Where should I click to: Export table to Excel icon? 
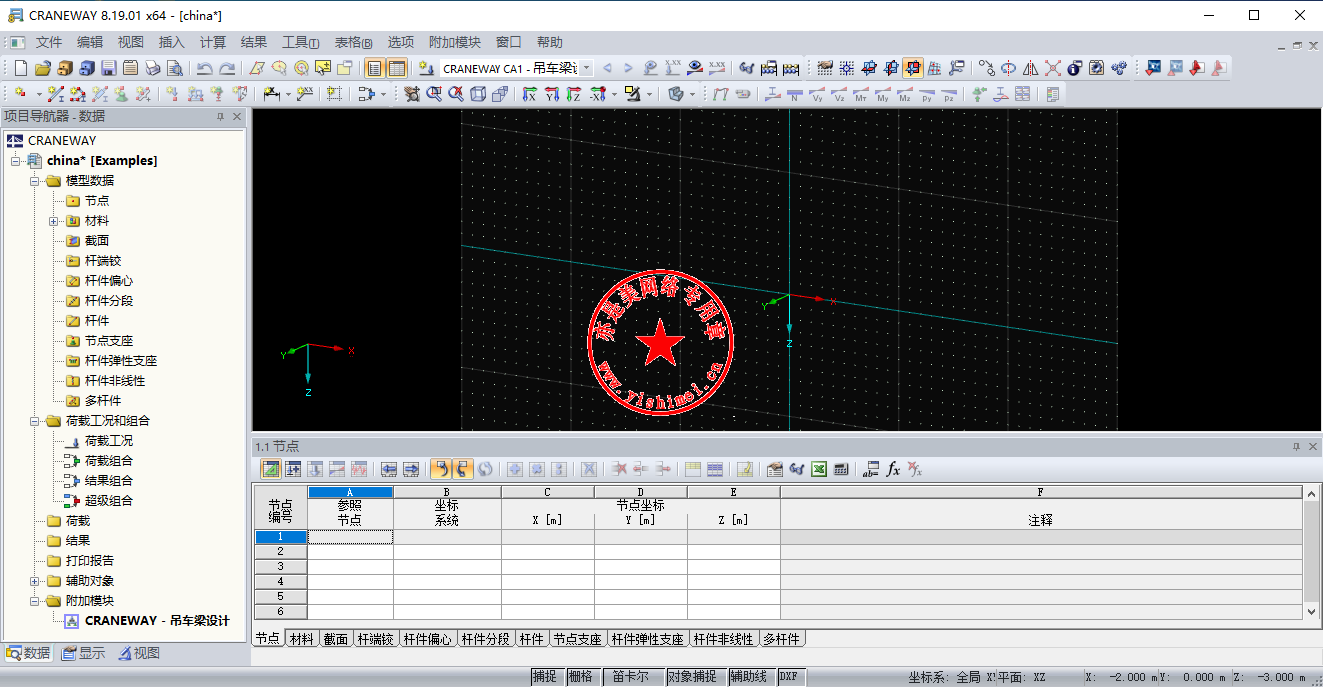819,468
